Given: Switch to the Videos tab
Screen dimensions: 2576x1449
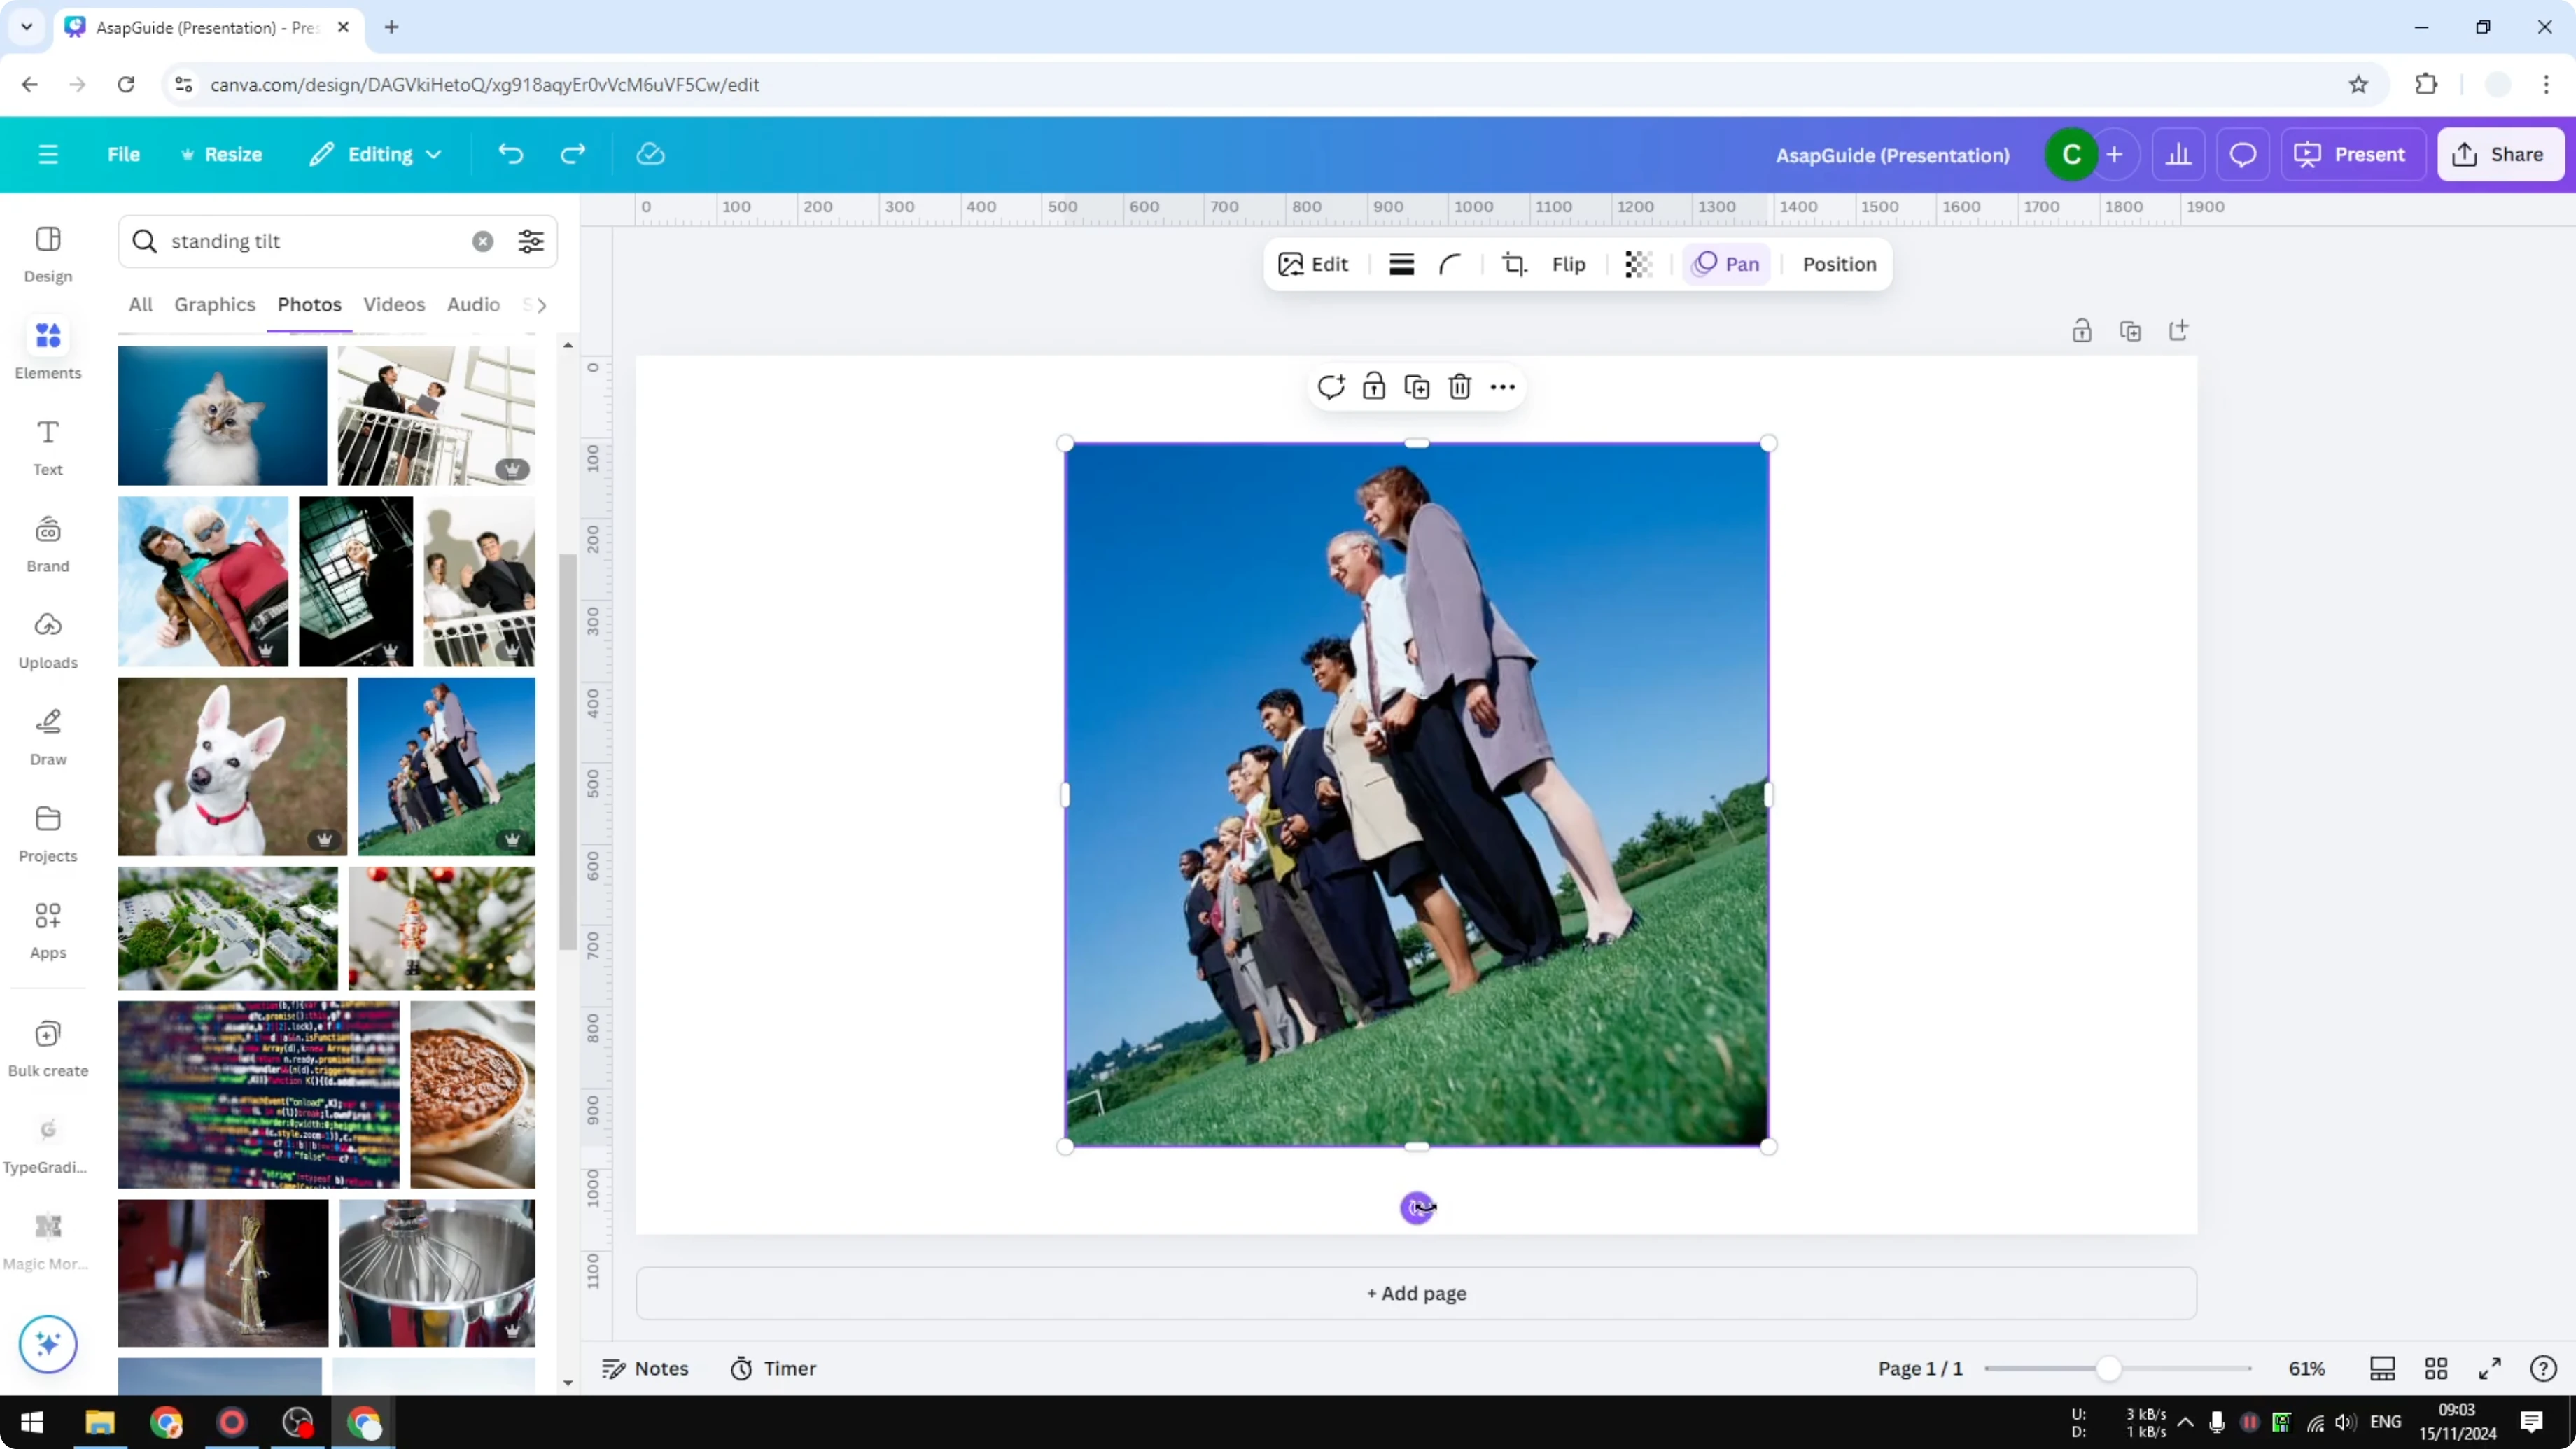Looking at the screenshot, I should click(393, 305).
